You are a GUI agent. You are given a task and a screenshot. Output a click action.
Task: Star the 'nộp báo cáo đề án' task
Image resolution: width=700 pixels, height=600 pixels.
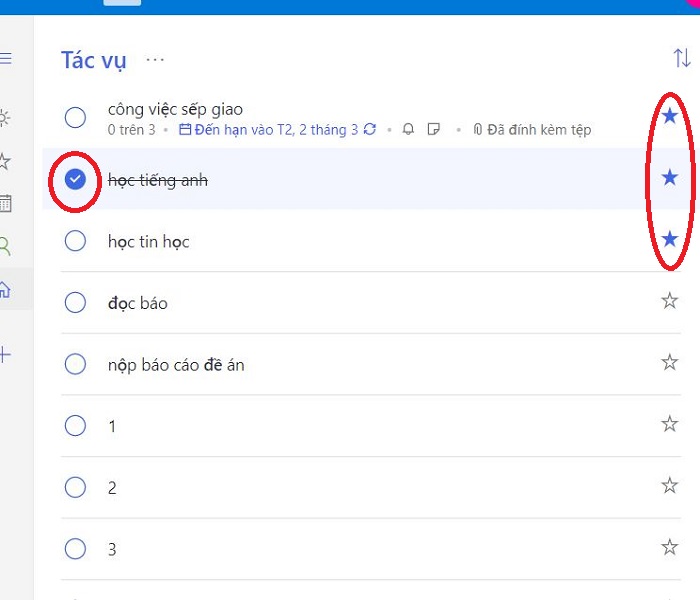coord(670,362)
